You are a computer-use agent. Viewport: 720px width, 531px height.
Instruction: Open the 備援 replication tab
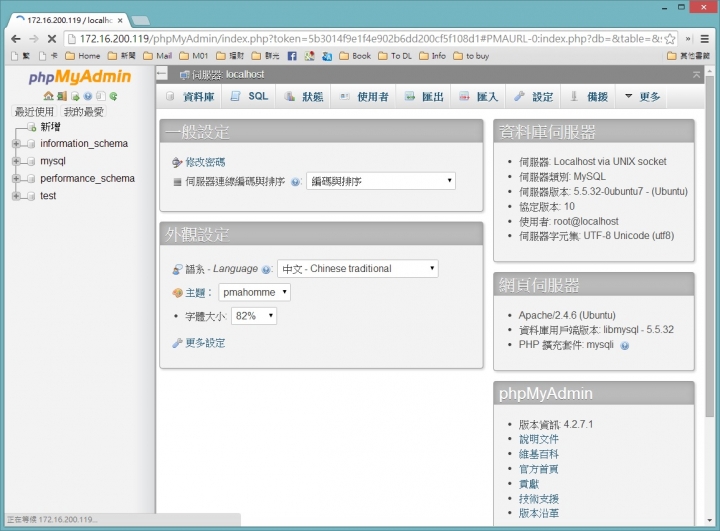[589, 96]
